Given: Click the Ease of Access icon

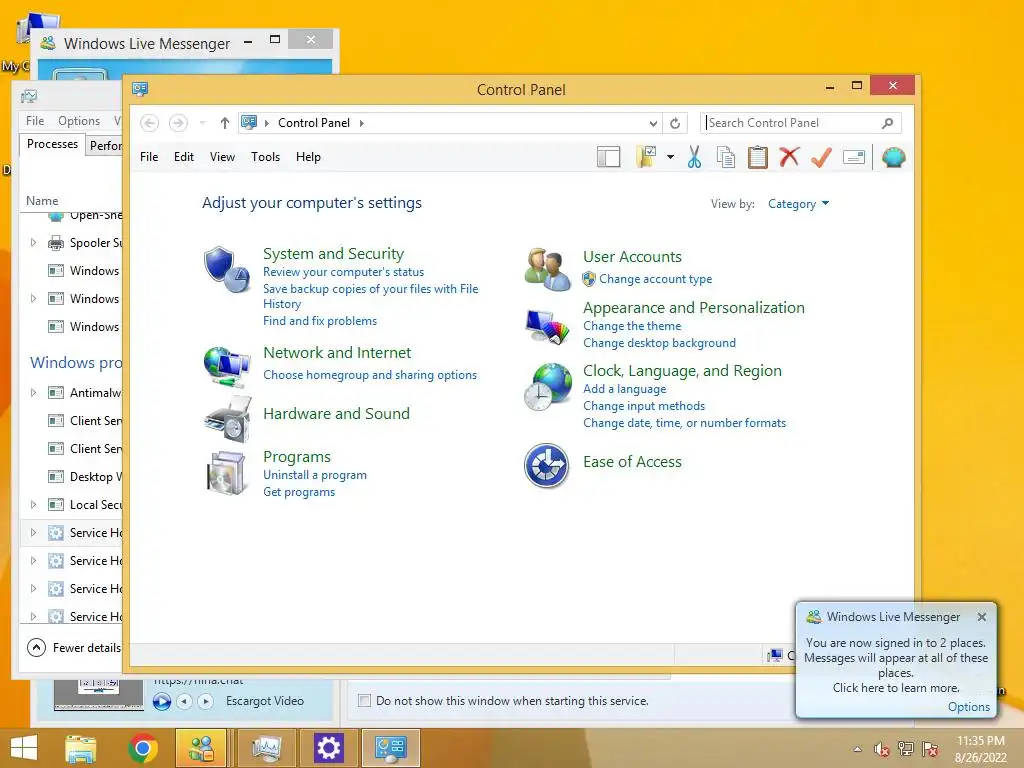Looking at the screenshot, I should [547, 466].
